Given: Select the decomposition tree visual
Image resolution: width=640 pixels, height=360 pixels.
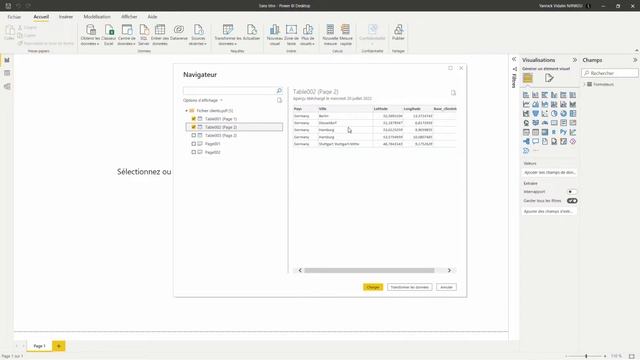Looking at the screenshot, I should tap(526, 142).
